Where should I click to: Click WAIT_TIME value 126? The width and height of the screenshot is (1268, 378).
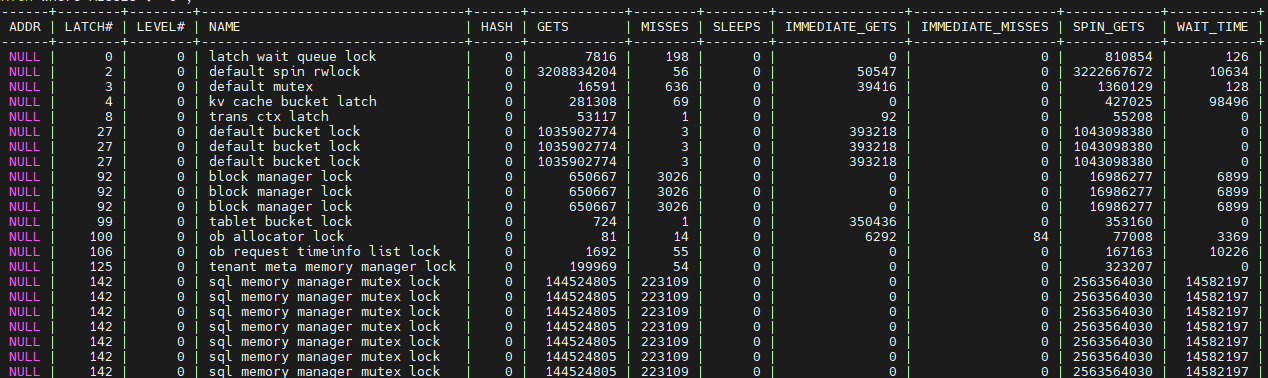pyautogui.click(x=1237, y=57)
